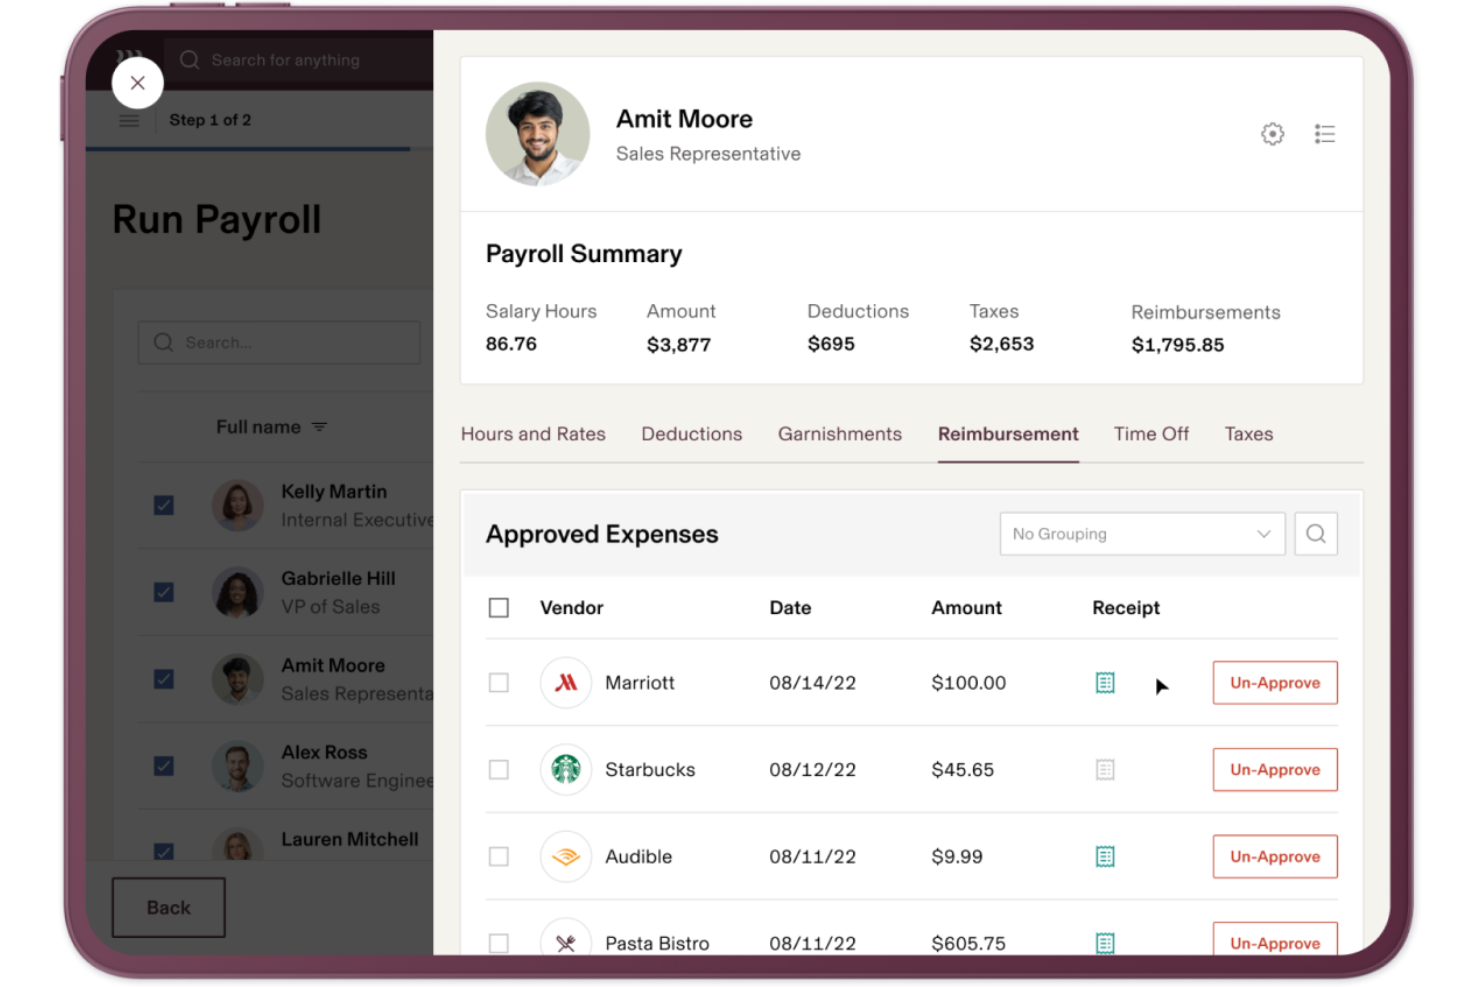Open payroll settings via the gear icon

pyautogui.click(x=1272, y=133)
